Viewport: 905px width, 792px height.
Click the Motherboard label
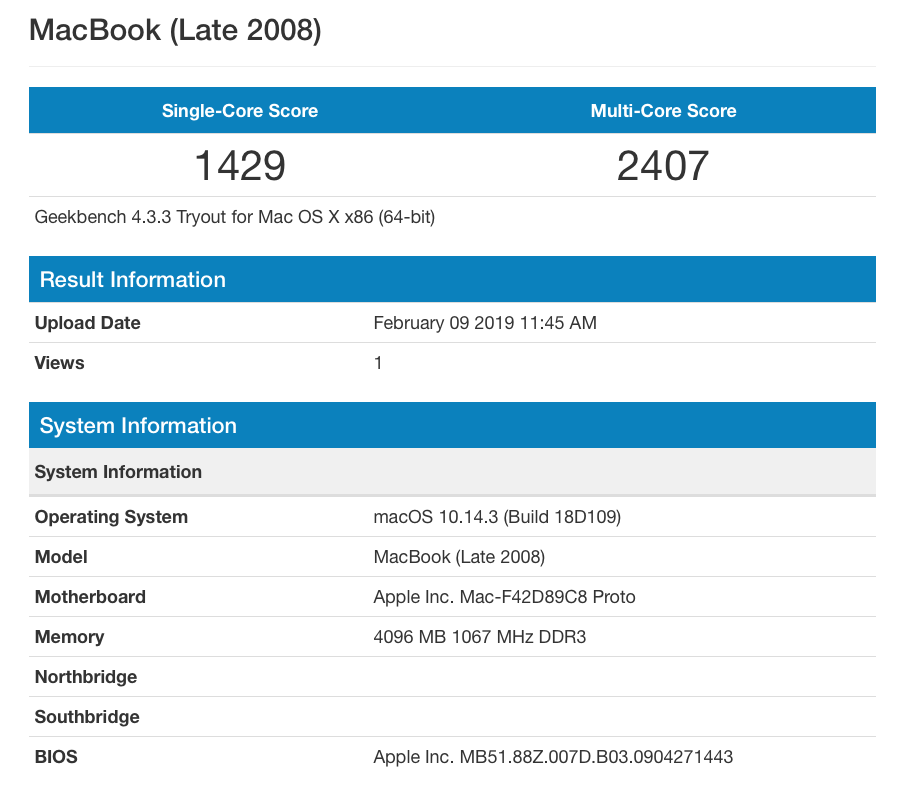click(91, 596)
